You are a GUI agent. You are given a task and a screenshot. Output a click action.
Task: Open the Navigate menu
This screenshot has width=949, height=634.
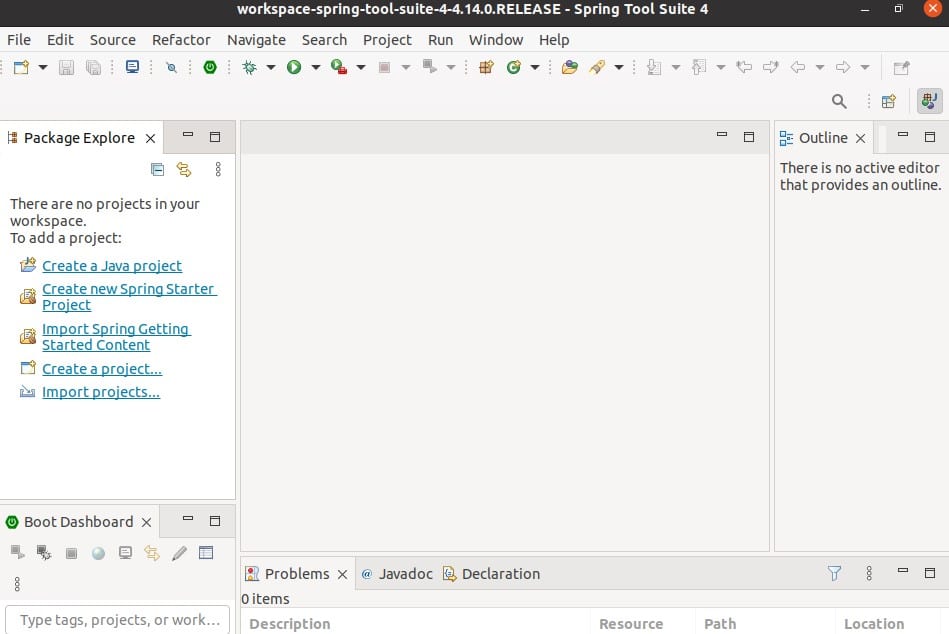coord(257,40)
